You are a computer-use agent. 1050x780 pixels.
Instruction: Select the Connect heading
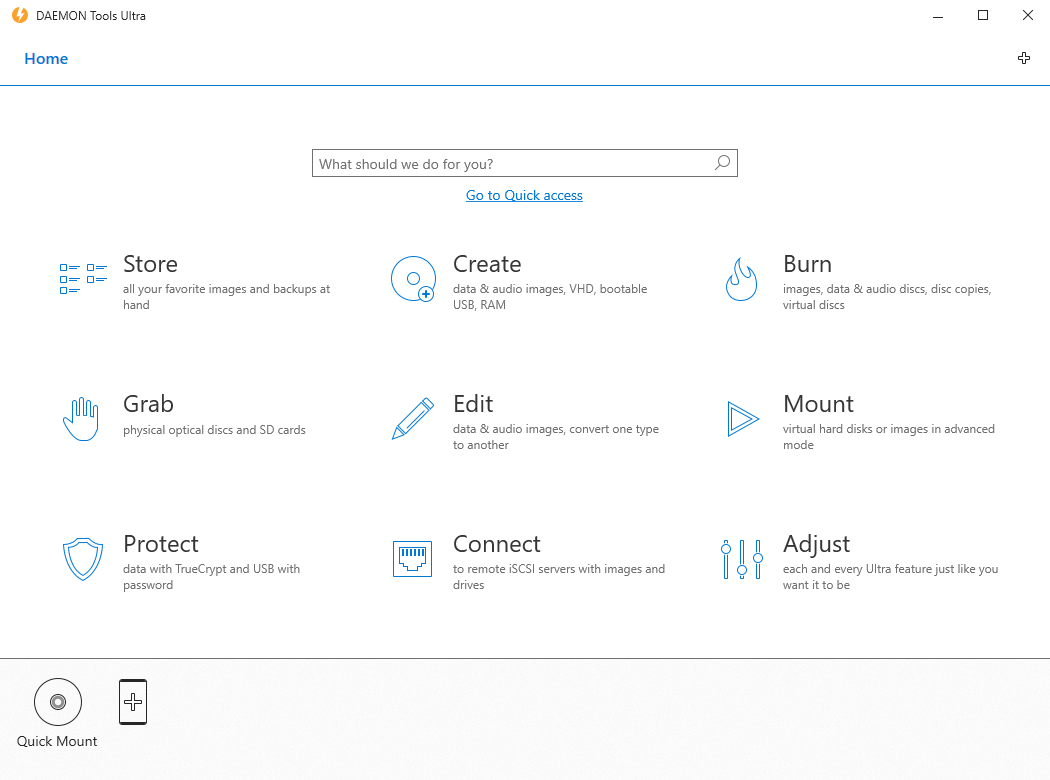497,544
